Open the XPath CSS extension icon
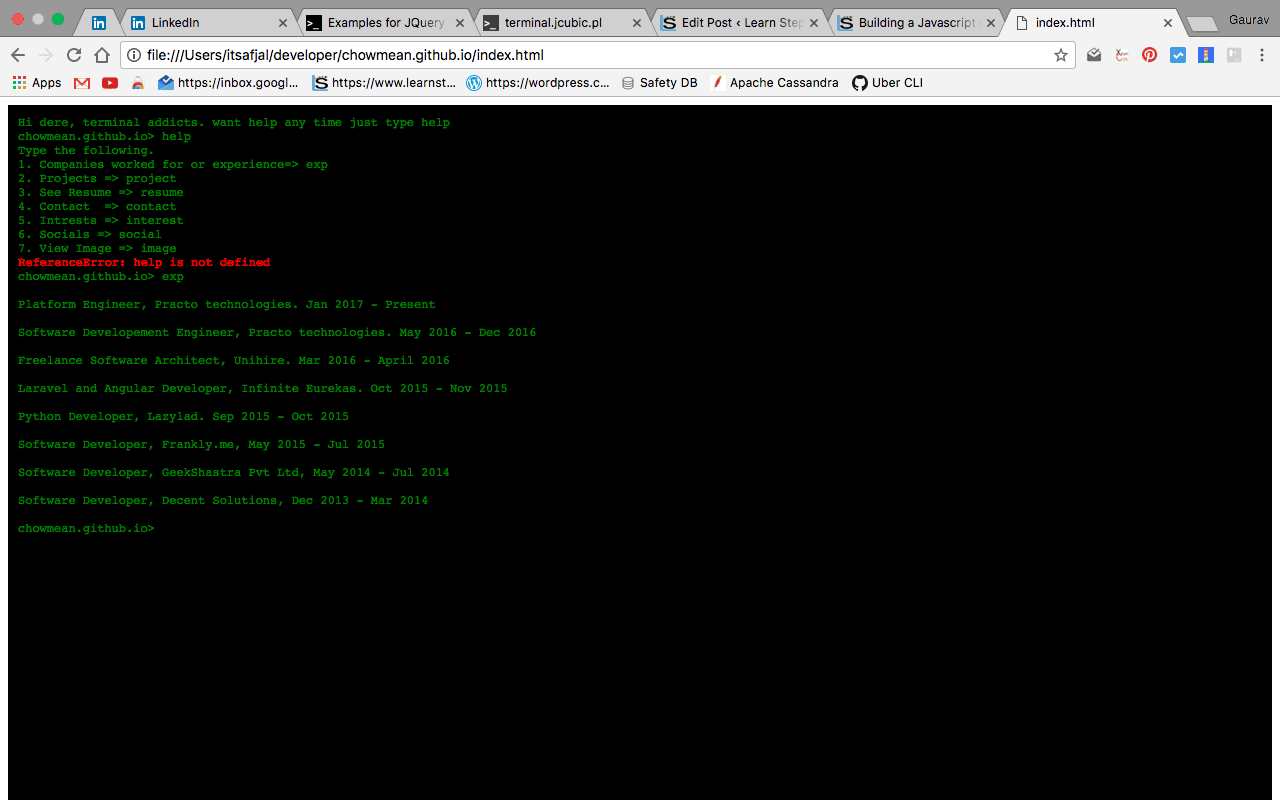 (x=1122, y=55)
